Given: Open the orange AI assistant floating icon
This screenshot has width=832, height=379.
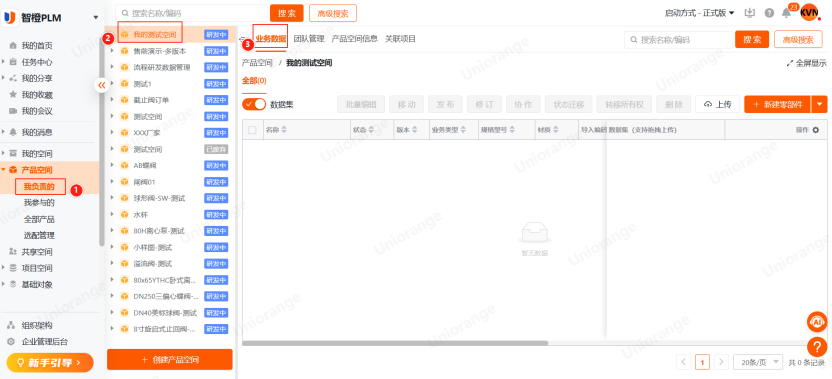Looking at the screenshot, I should (817, 322).
